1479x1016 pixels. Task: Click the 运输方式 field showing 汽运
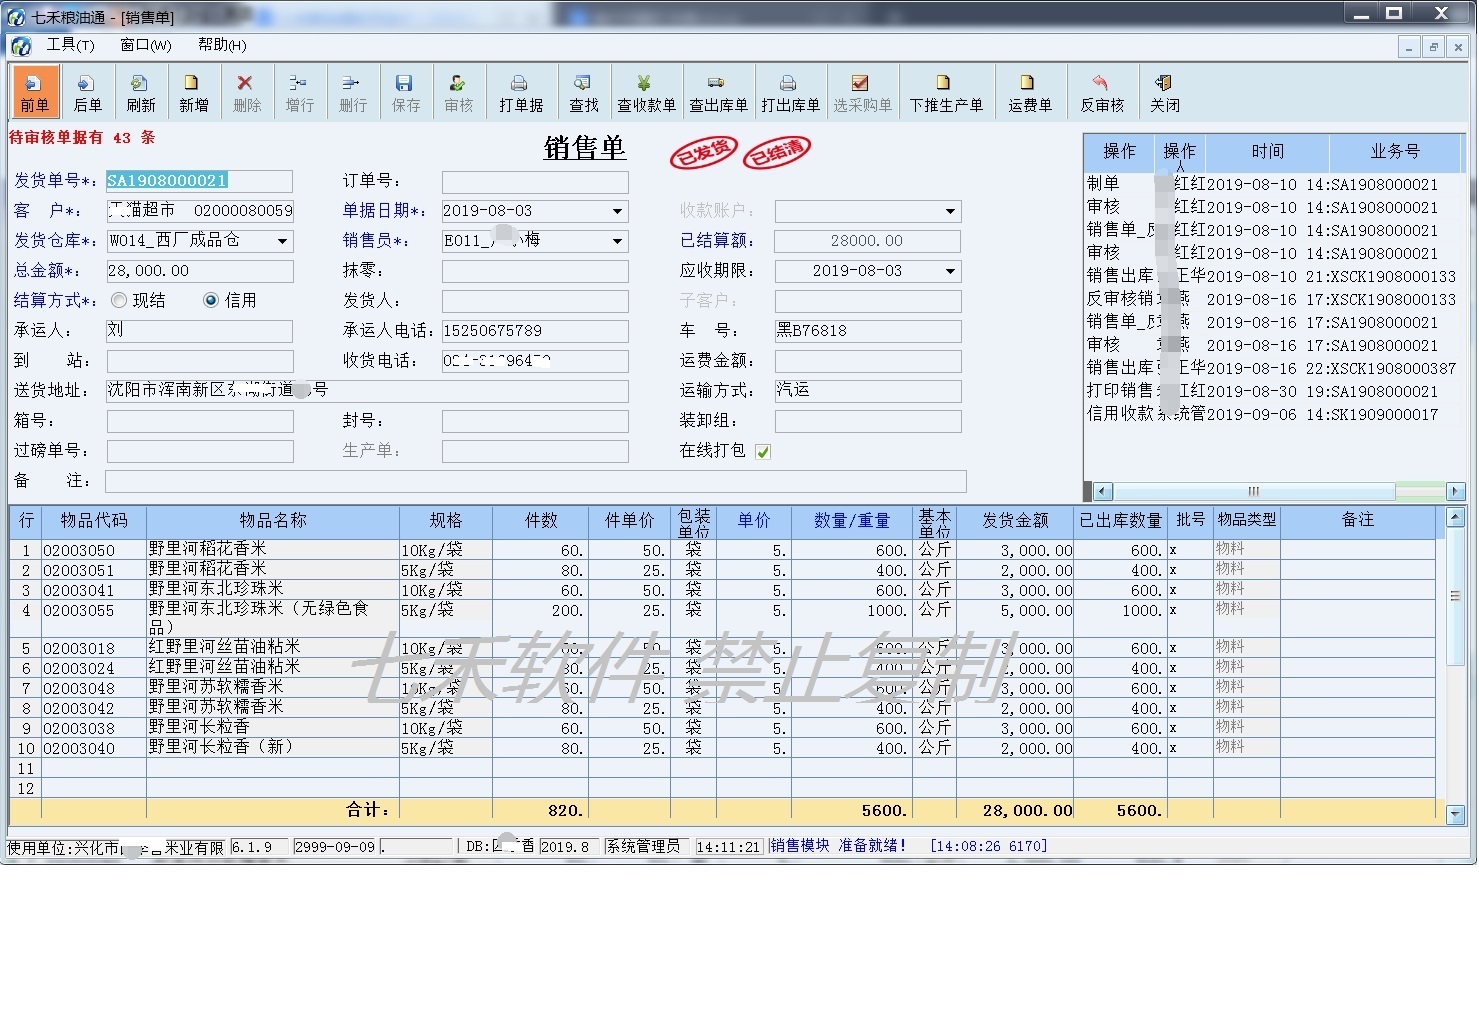tap(868, 391)
